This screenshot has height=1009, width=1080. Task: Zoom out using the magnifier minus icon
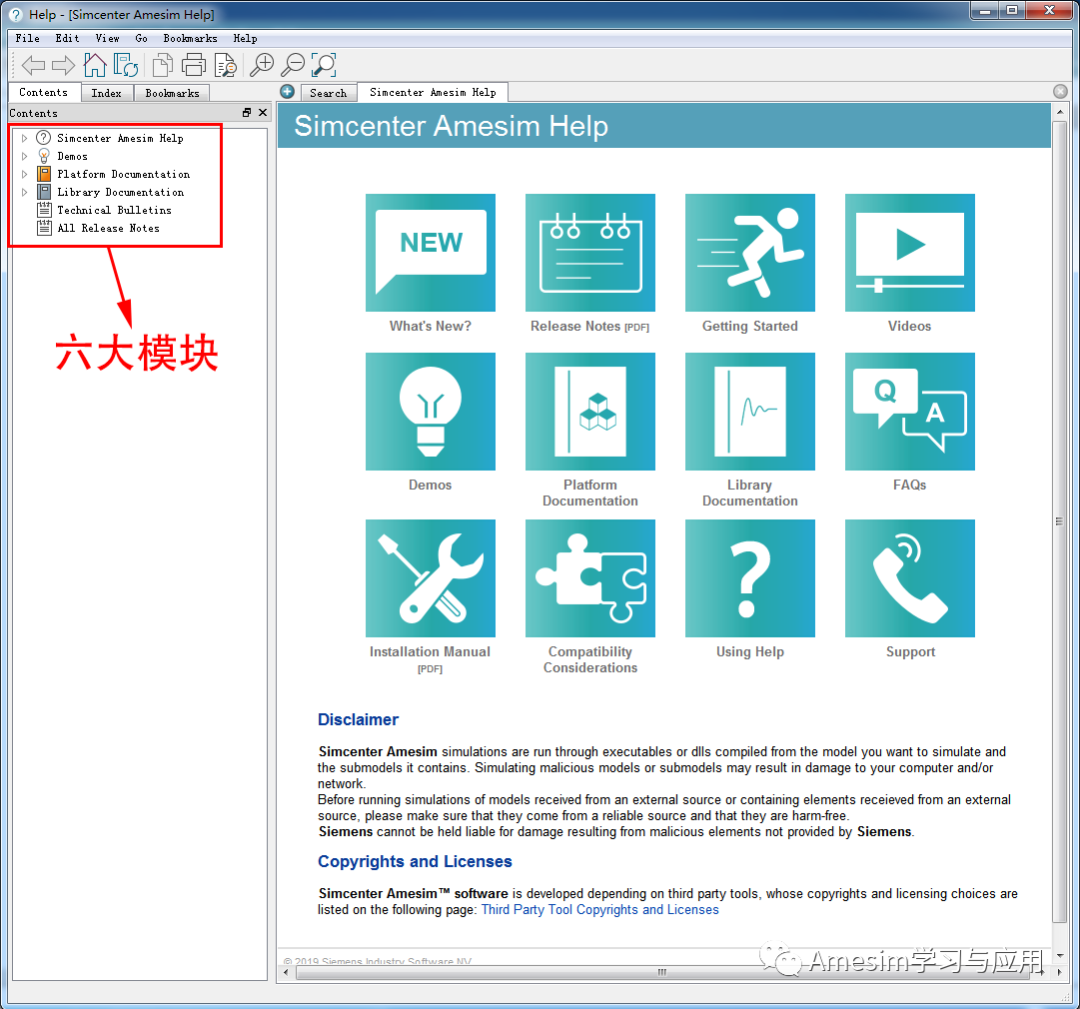tap(292, 64)
